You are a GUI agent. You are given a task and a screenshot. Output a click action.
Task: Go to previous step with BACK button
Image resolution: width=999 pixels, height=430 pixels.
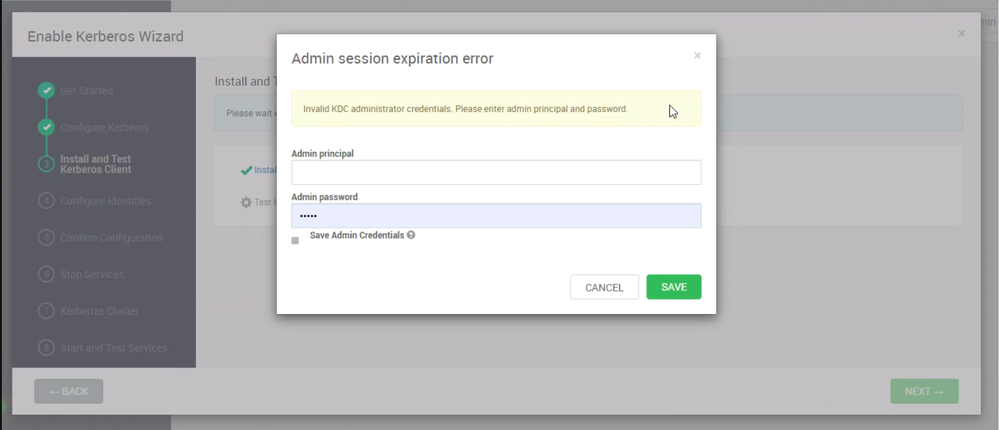pos(69,391)
